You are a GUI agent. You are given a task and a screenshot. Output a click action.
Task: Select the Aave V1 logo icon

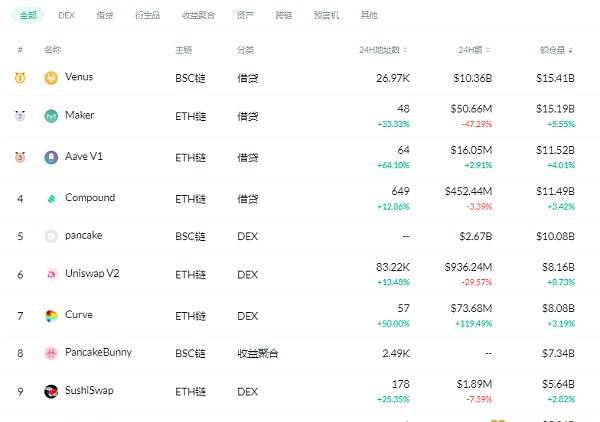tap(51, 157)
